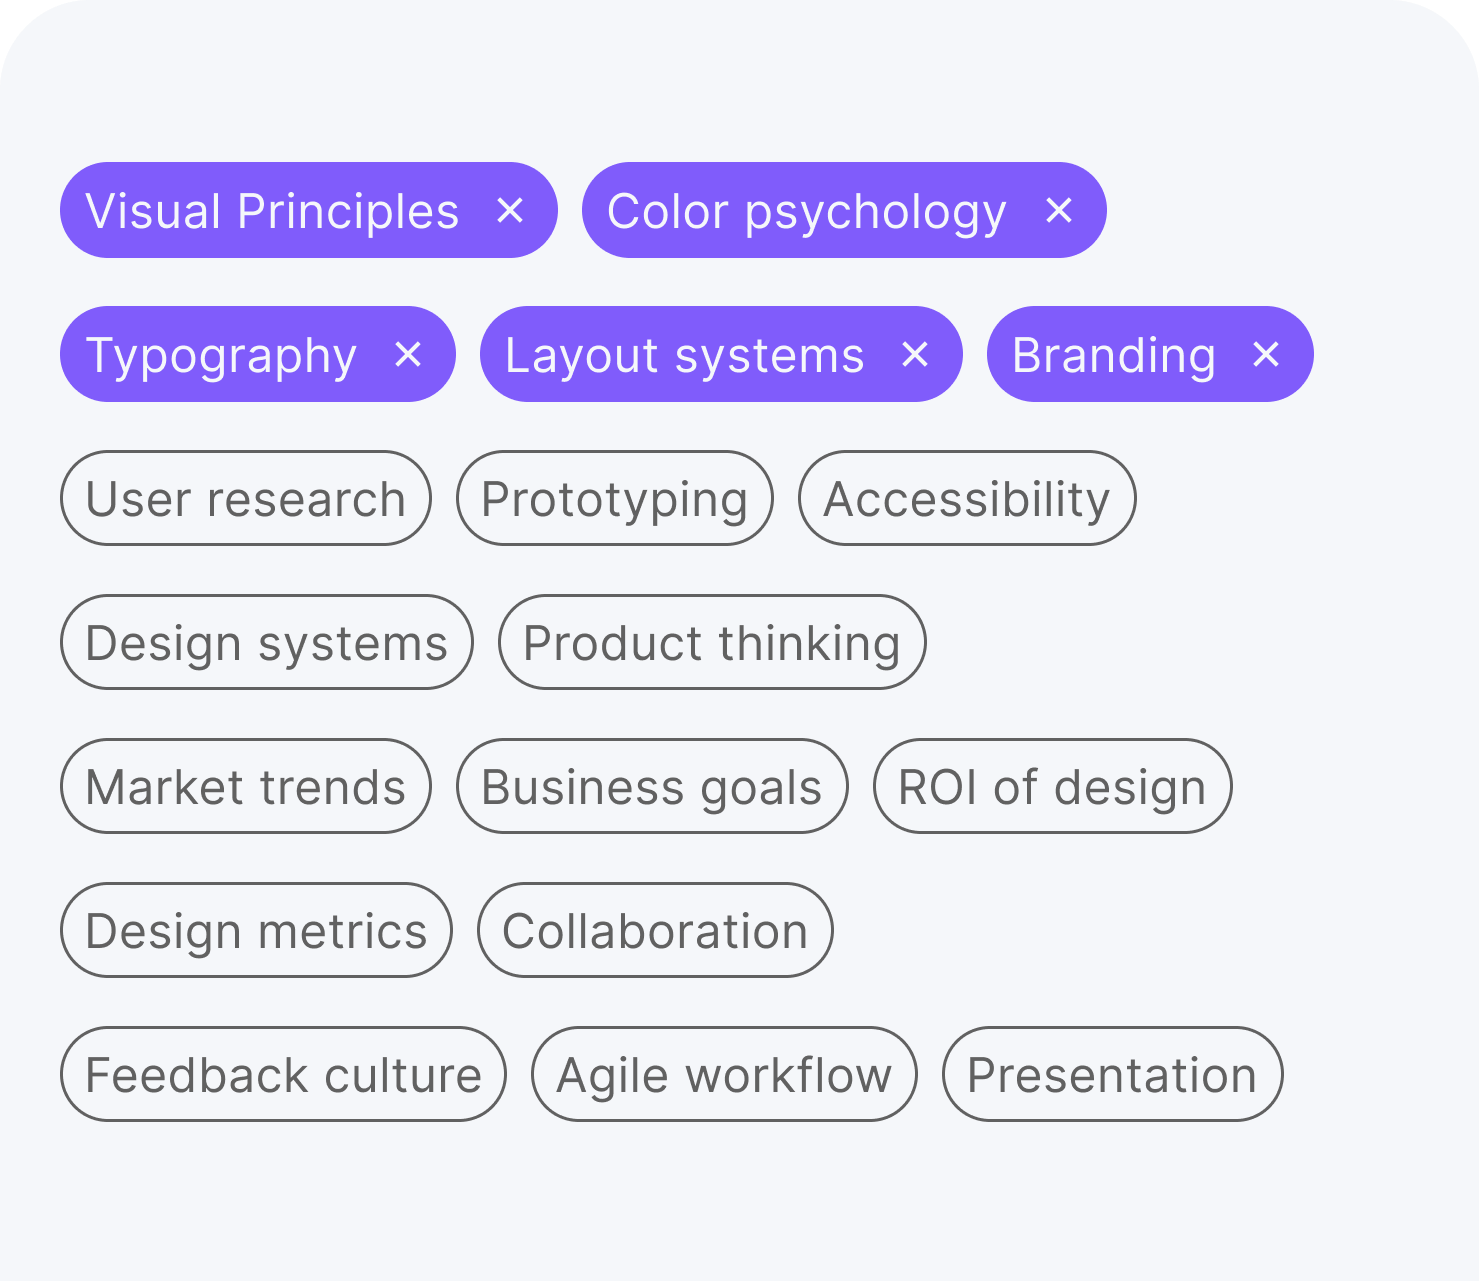Remove the Branding tag via its × icon

(1265, 354)
